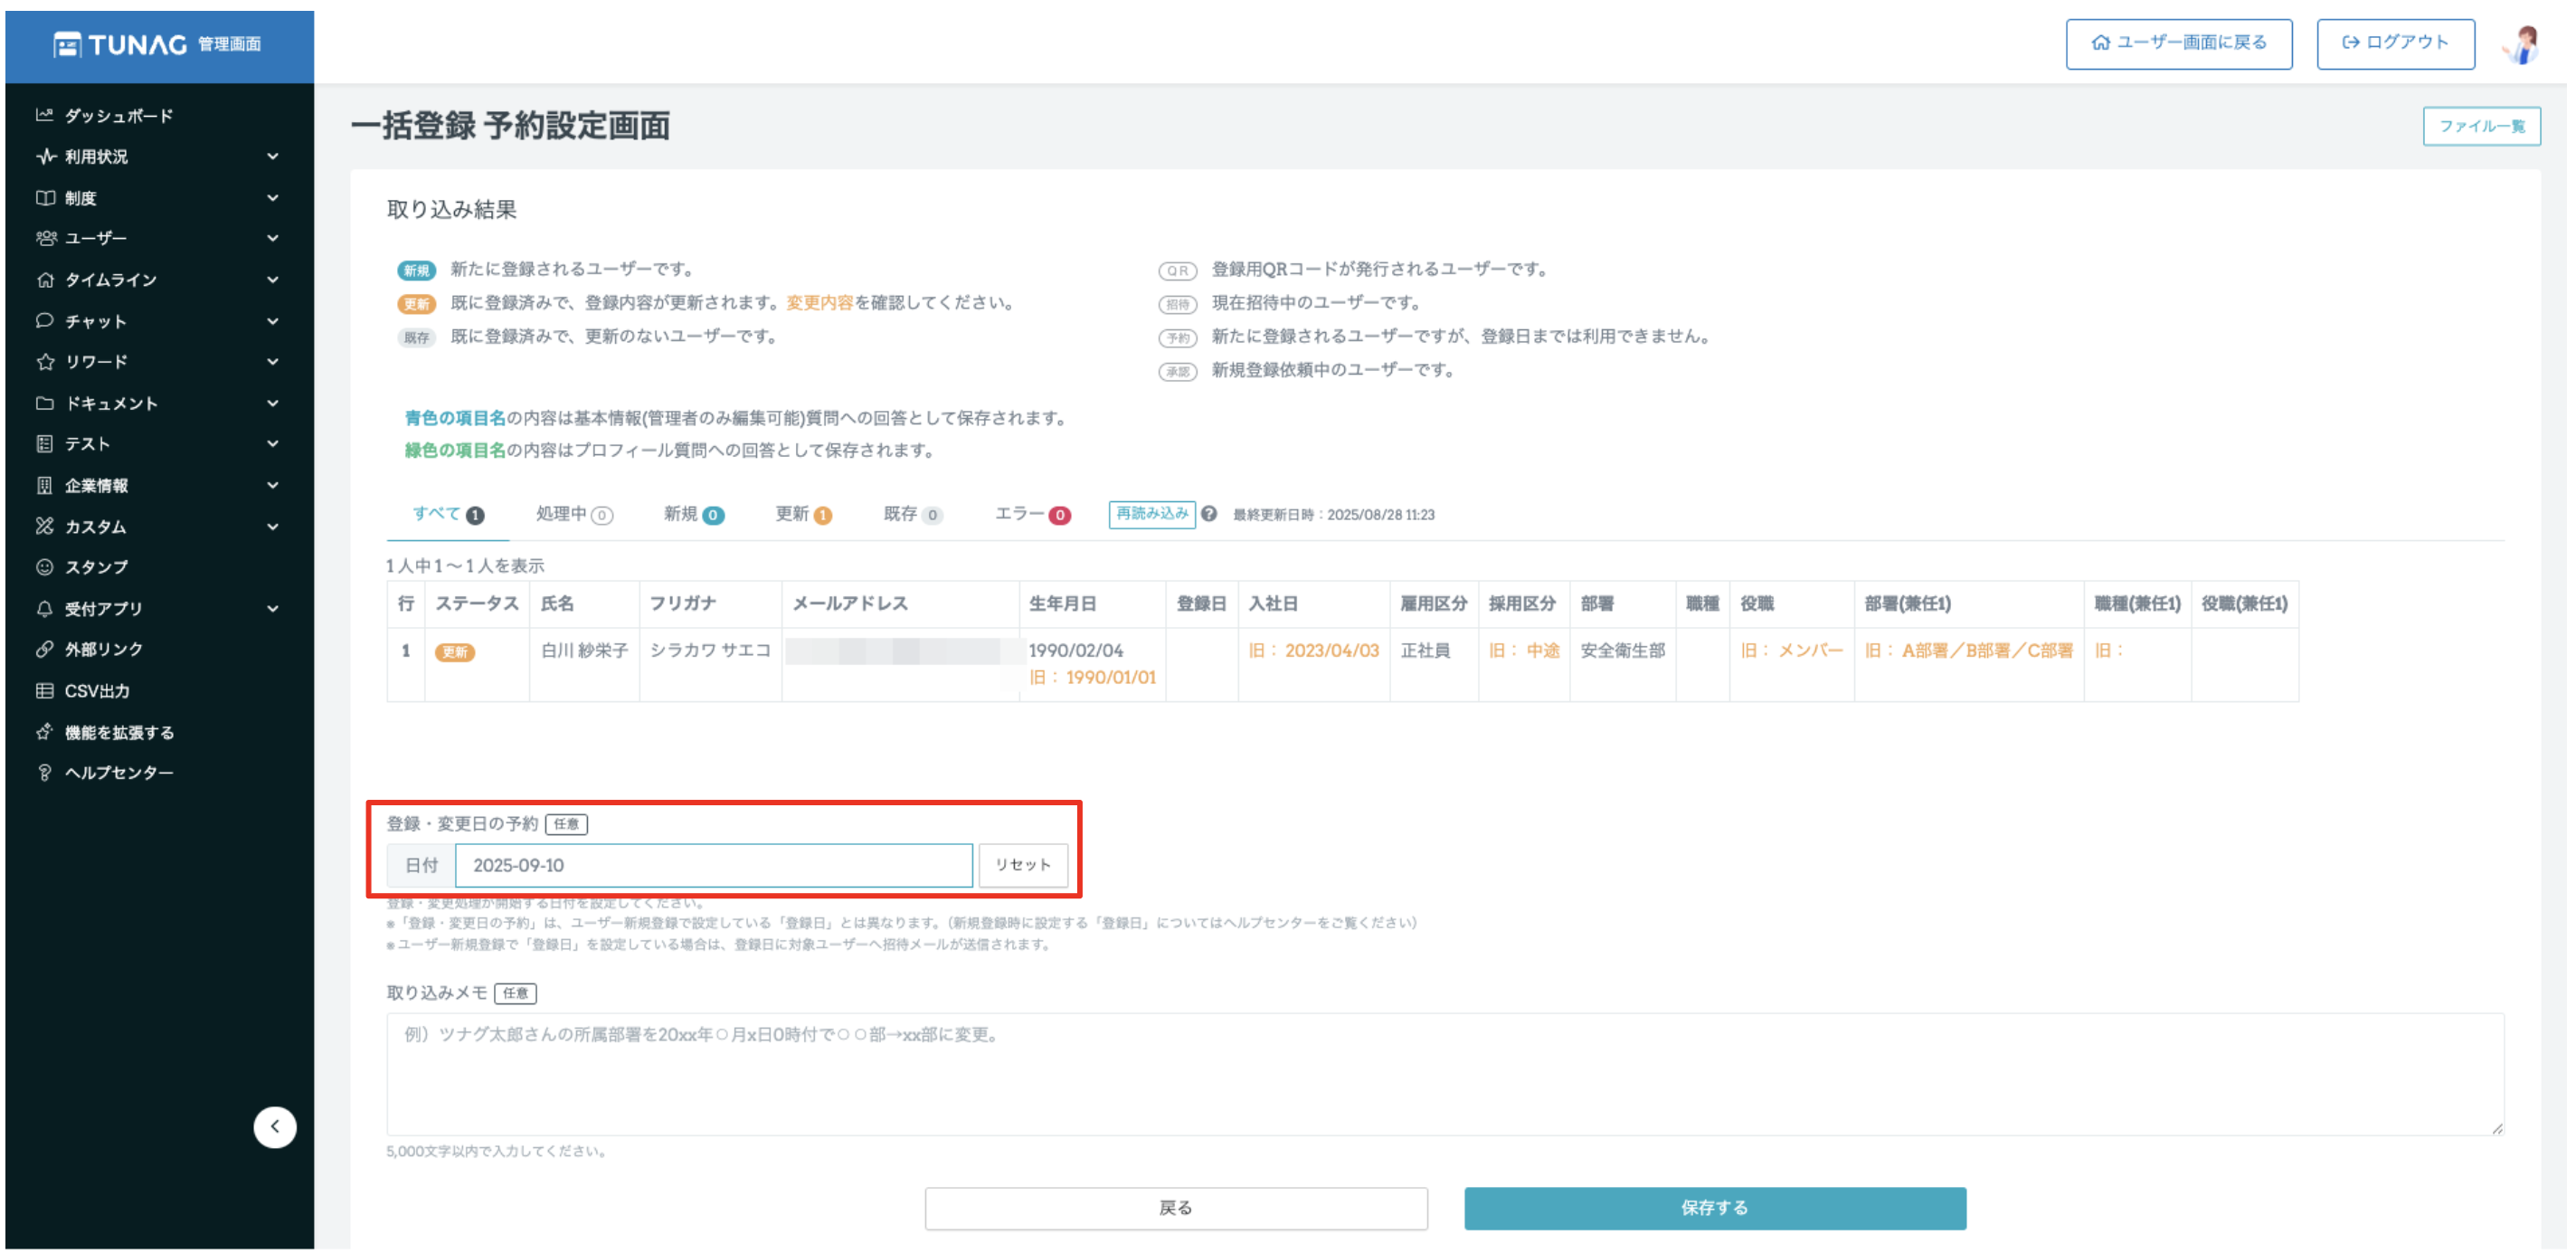Click the 機能を拡張する sparkle icon

pyautogui.click(x=44, y=732)
